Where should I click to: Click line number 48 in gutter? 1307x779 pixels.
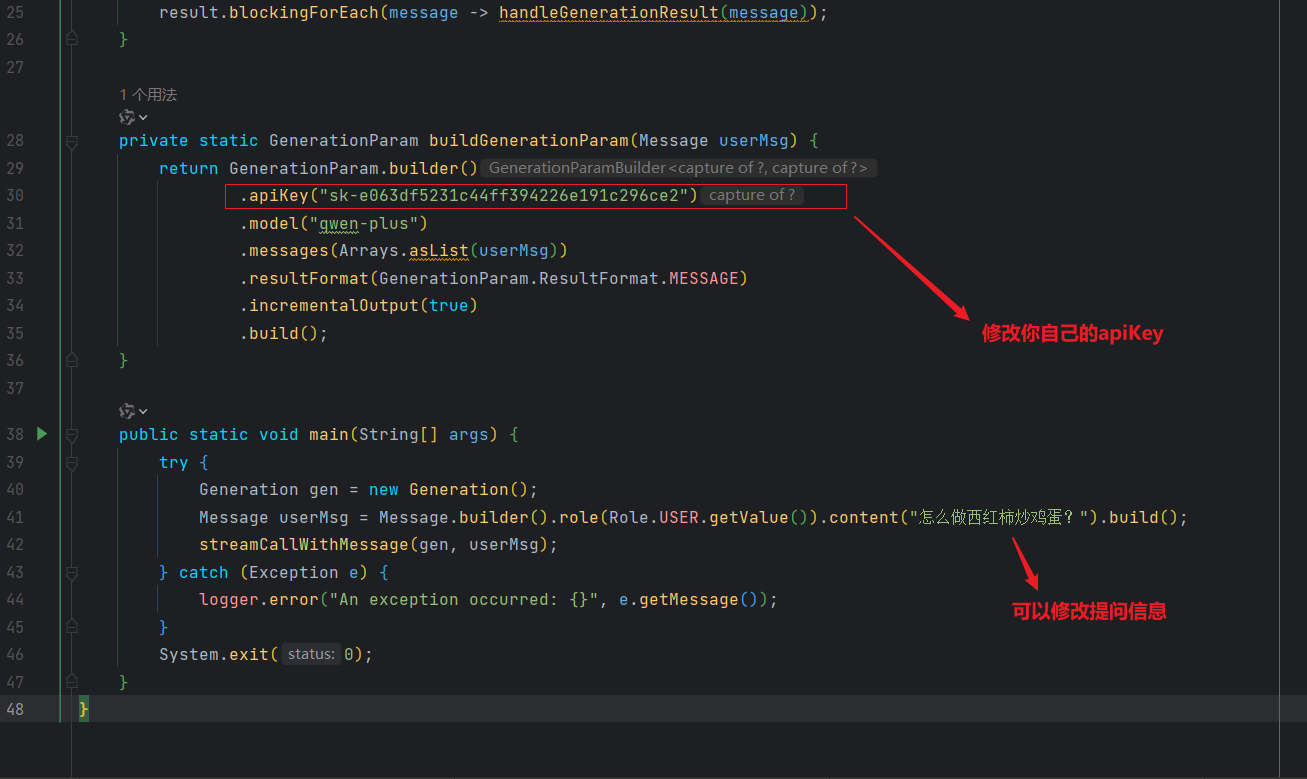click(x=14, y=709)
